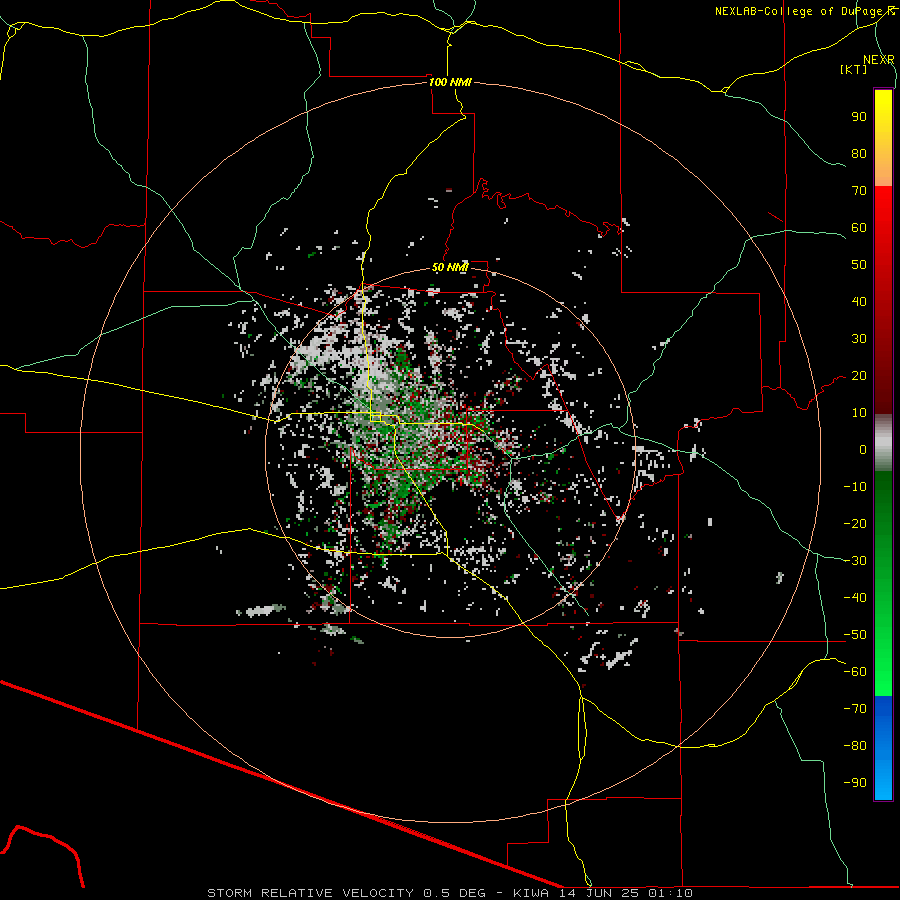900x900 pixels.
Task: Click the -50 value on velocity scale
Action: click(855, 635)
